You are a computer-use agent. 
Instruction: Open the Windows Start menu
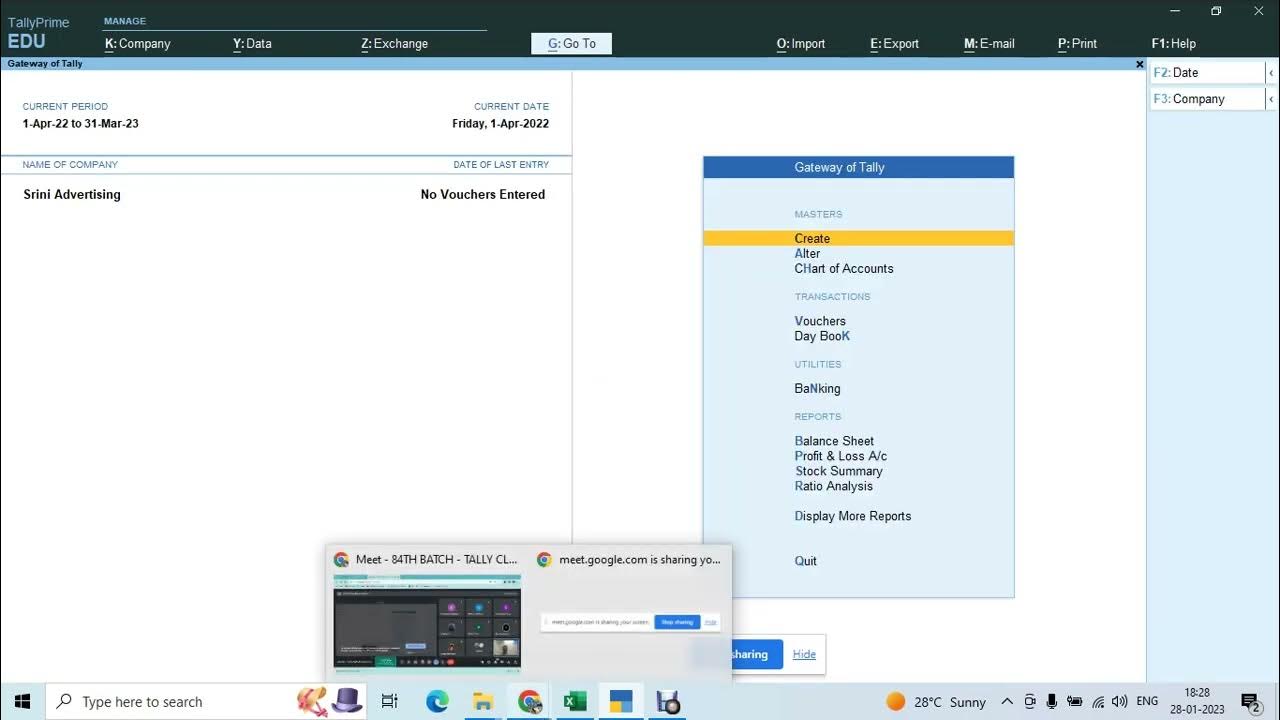22,702
